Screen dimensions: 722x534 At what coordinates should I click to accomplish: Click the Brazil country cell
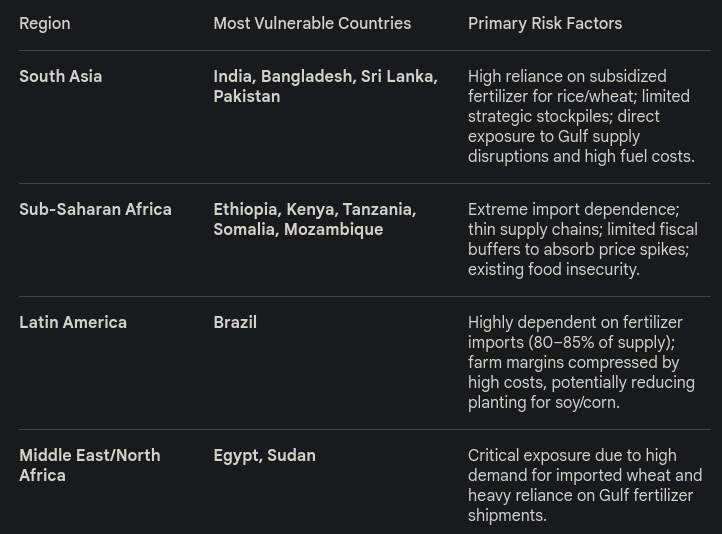point(235,323)
